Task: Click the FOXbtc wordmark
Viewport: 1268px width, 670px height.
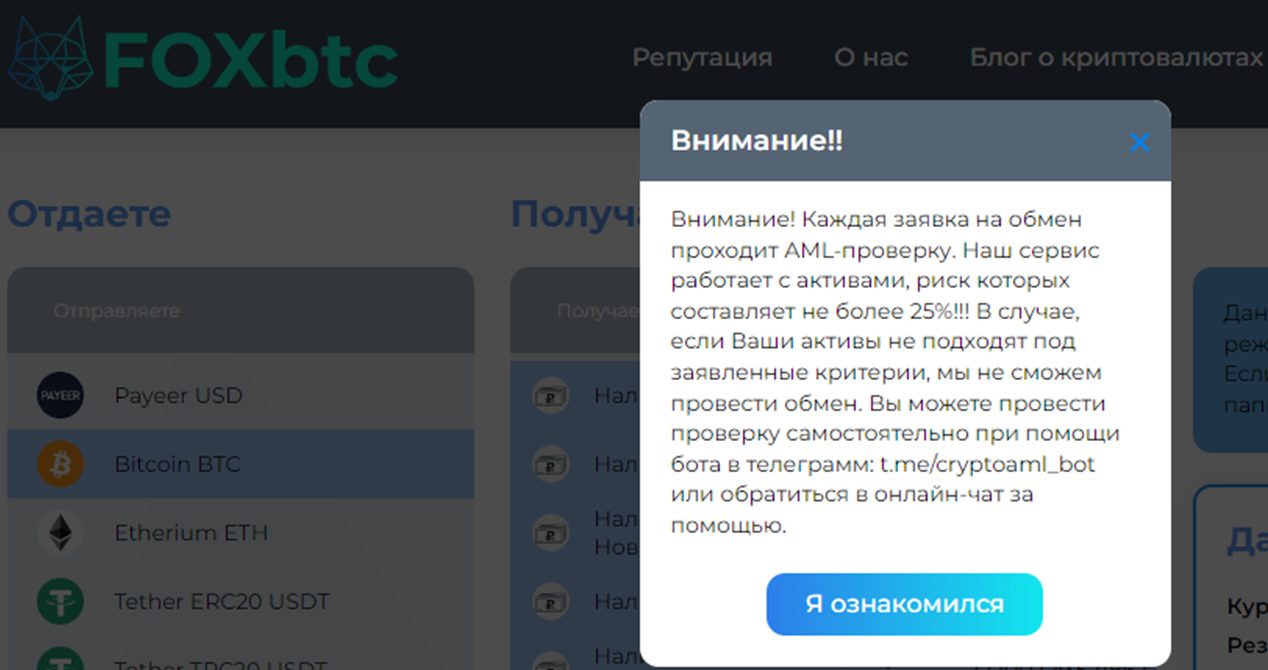Action: click(250, 61)
